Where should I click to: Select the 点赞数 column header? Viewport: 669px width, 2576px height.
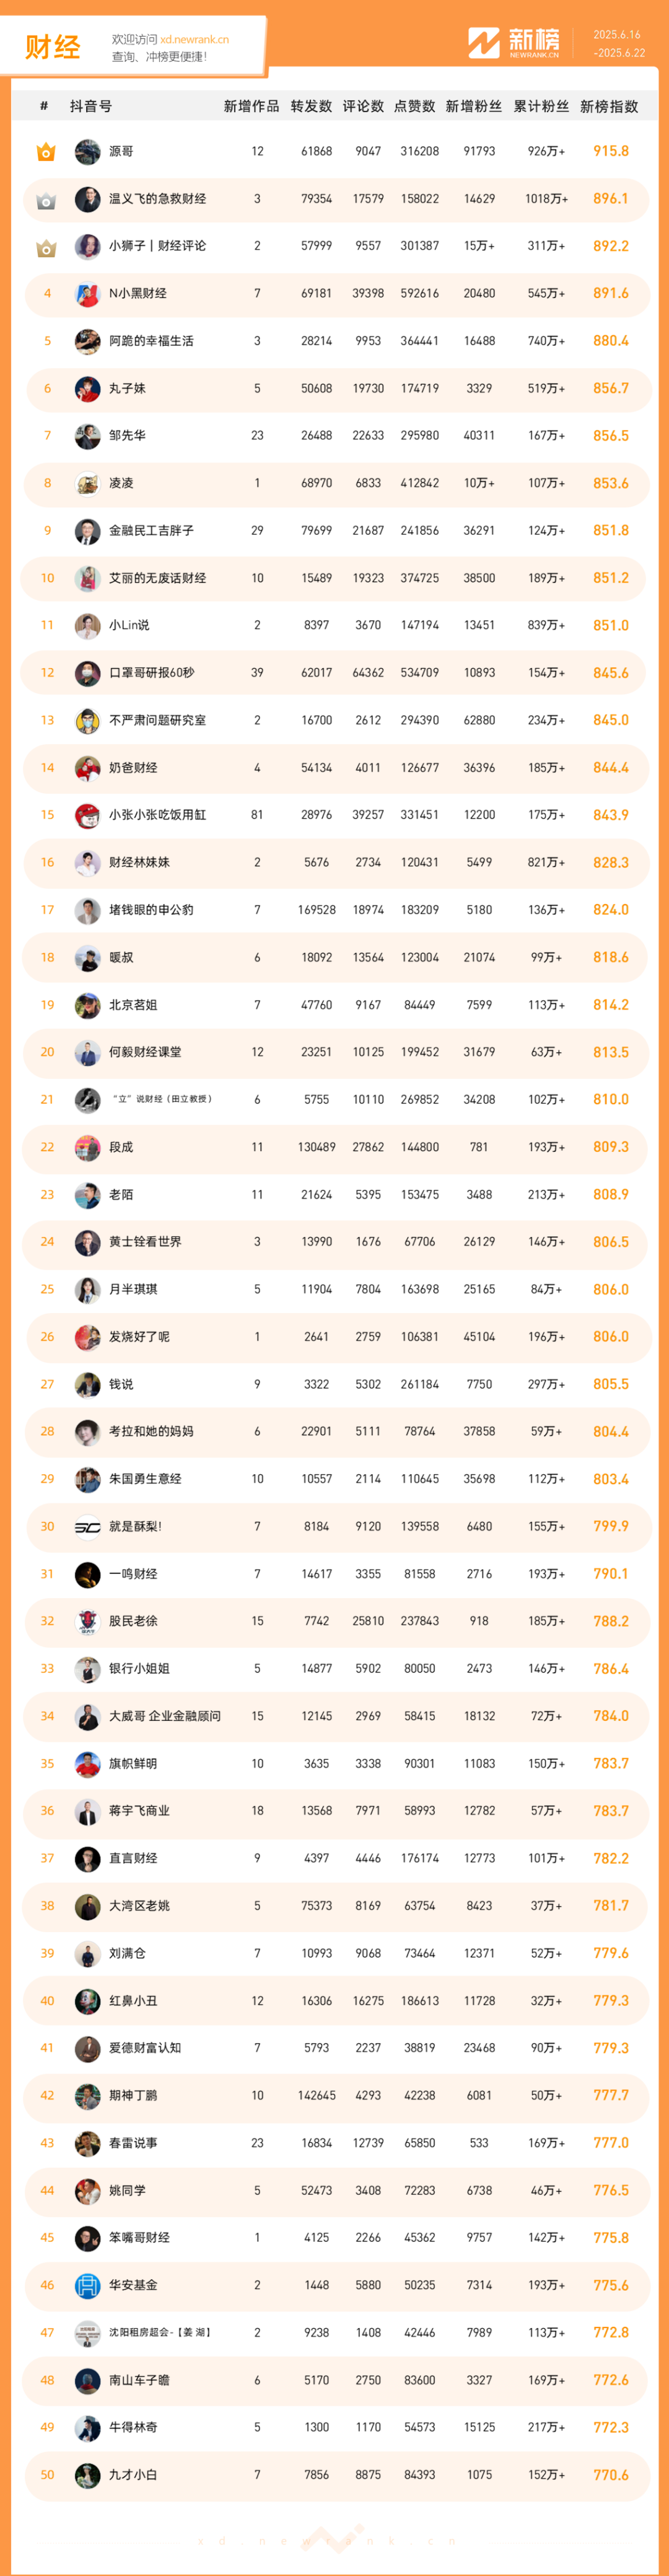414,106
